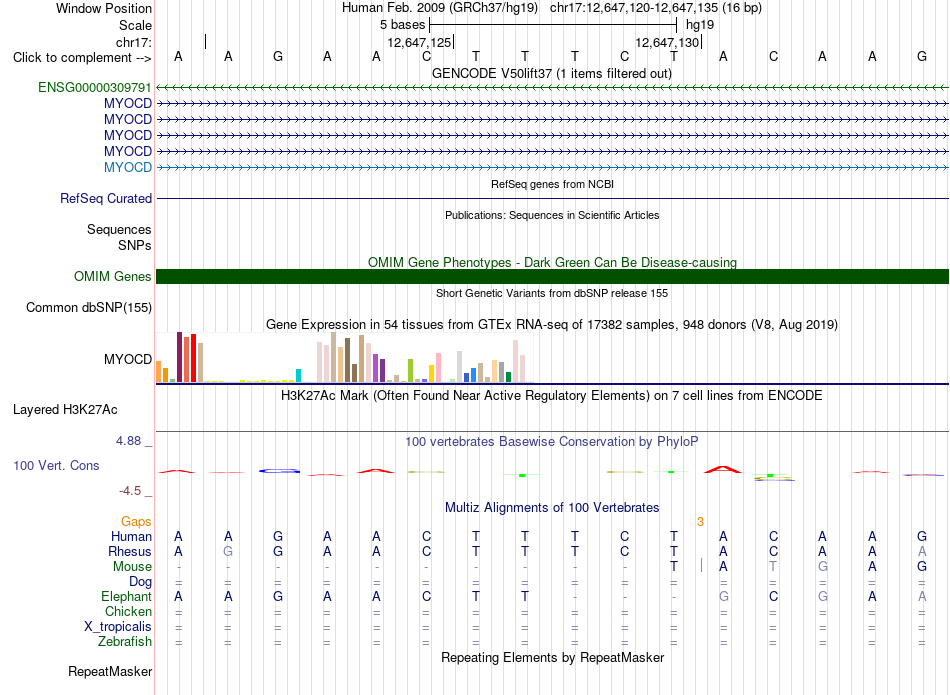
Task: Click the 12,647,130 coordinate marker
Action: coord(668,42)
